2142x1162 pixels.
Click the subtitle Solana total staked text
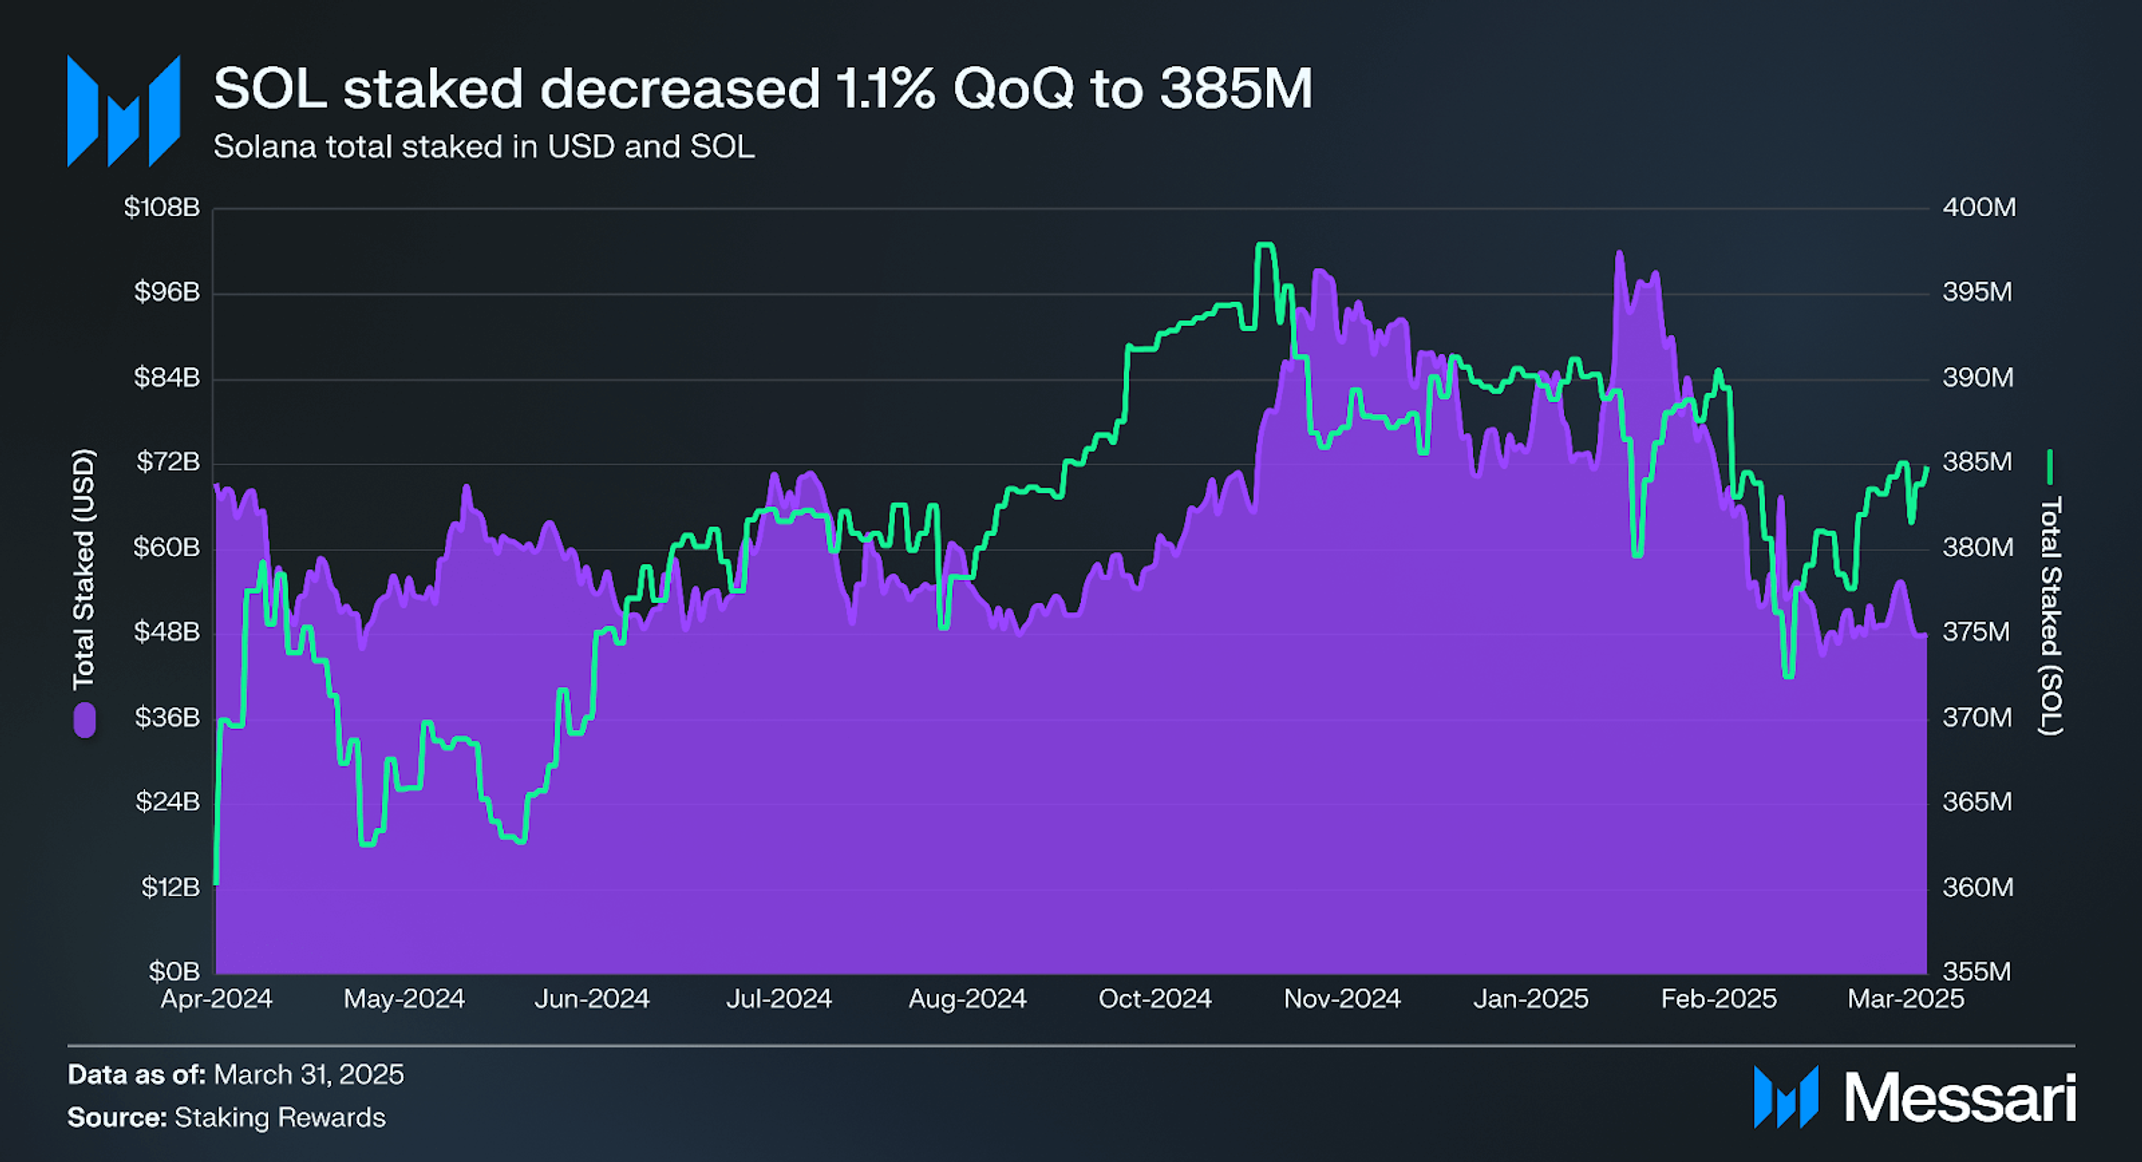pyautogui.click(x=484, y=147)
